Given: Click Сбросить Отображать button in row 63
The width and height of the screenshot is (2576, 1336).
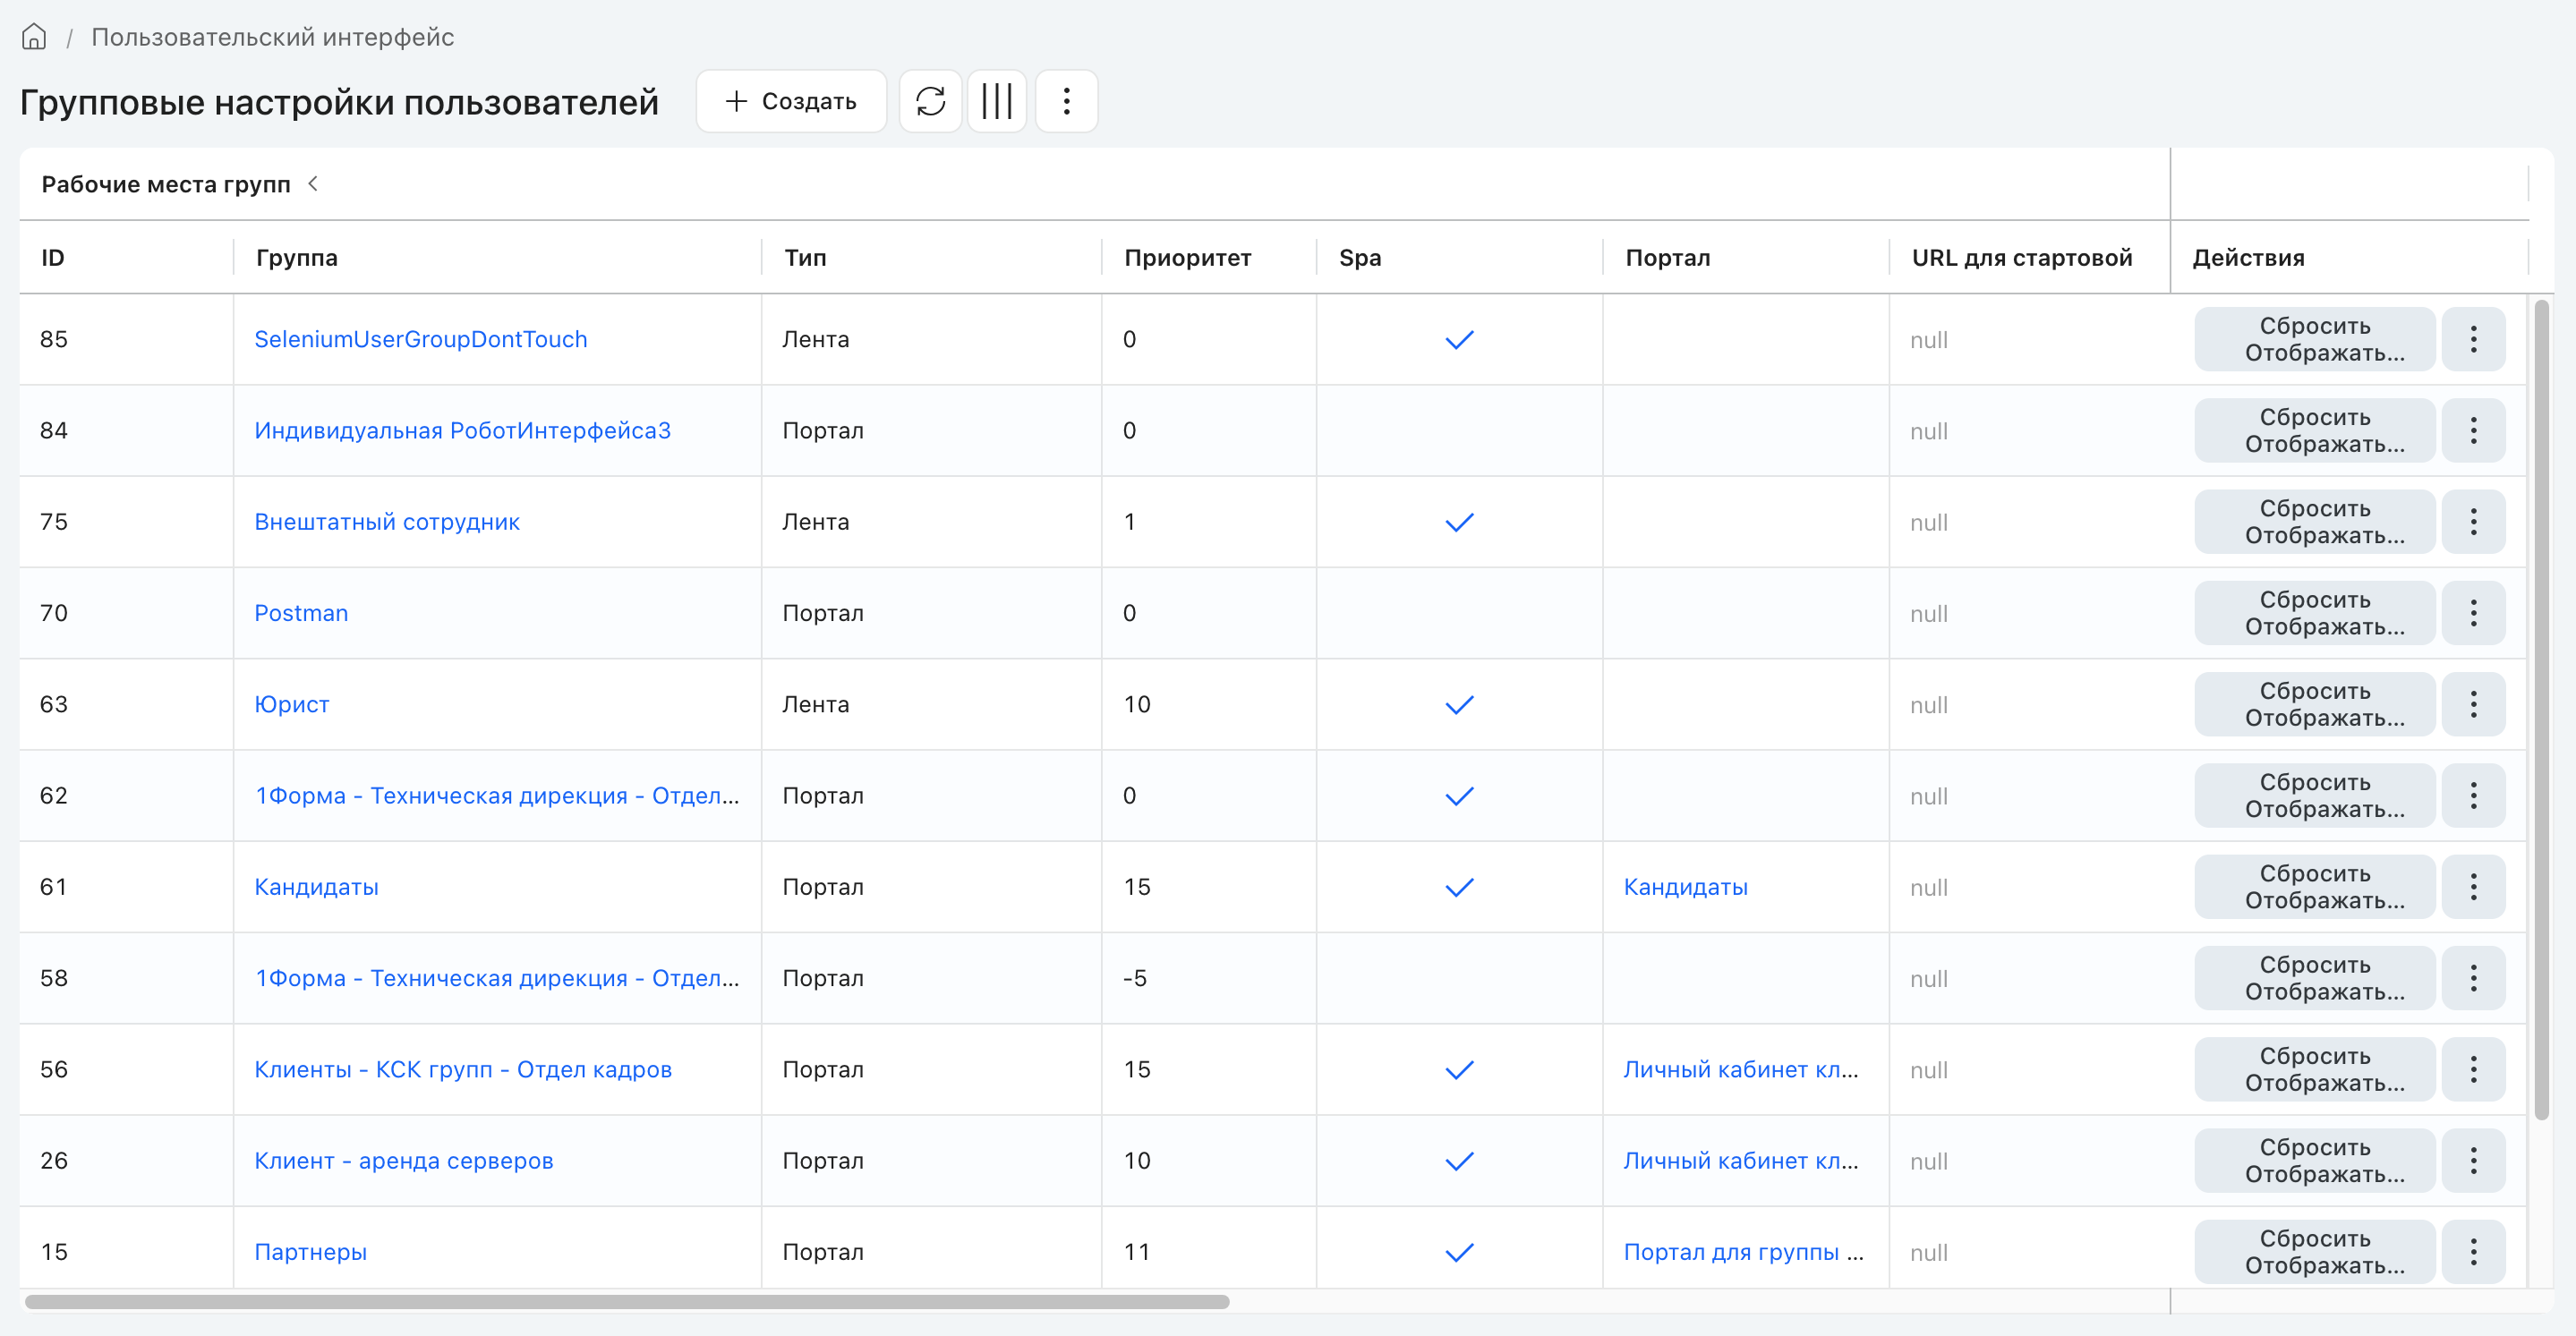Looking at the screenshot, I should point(2314,704).
